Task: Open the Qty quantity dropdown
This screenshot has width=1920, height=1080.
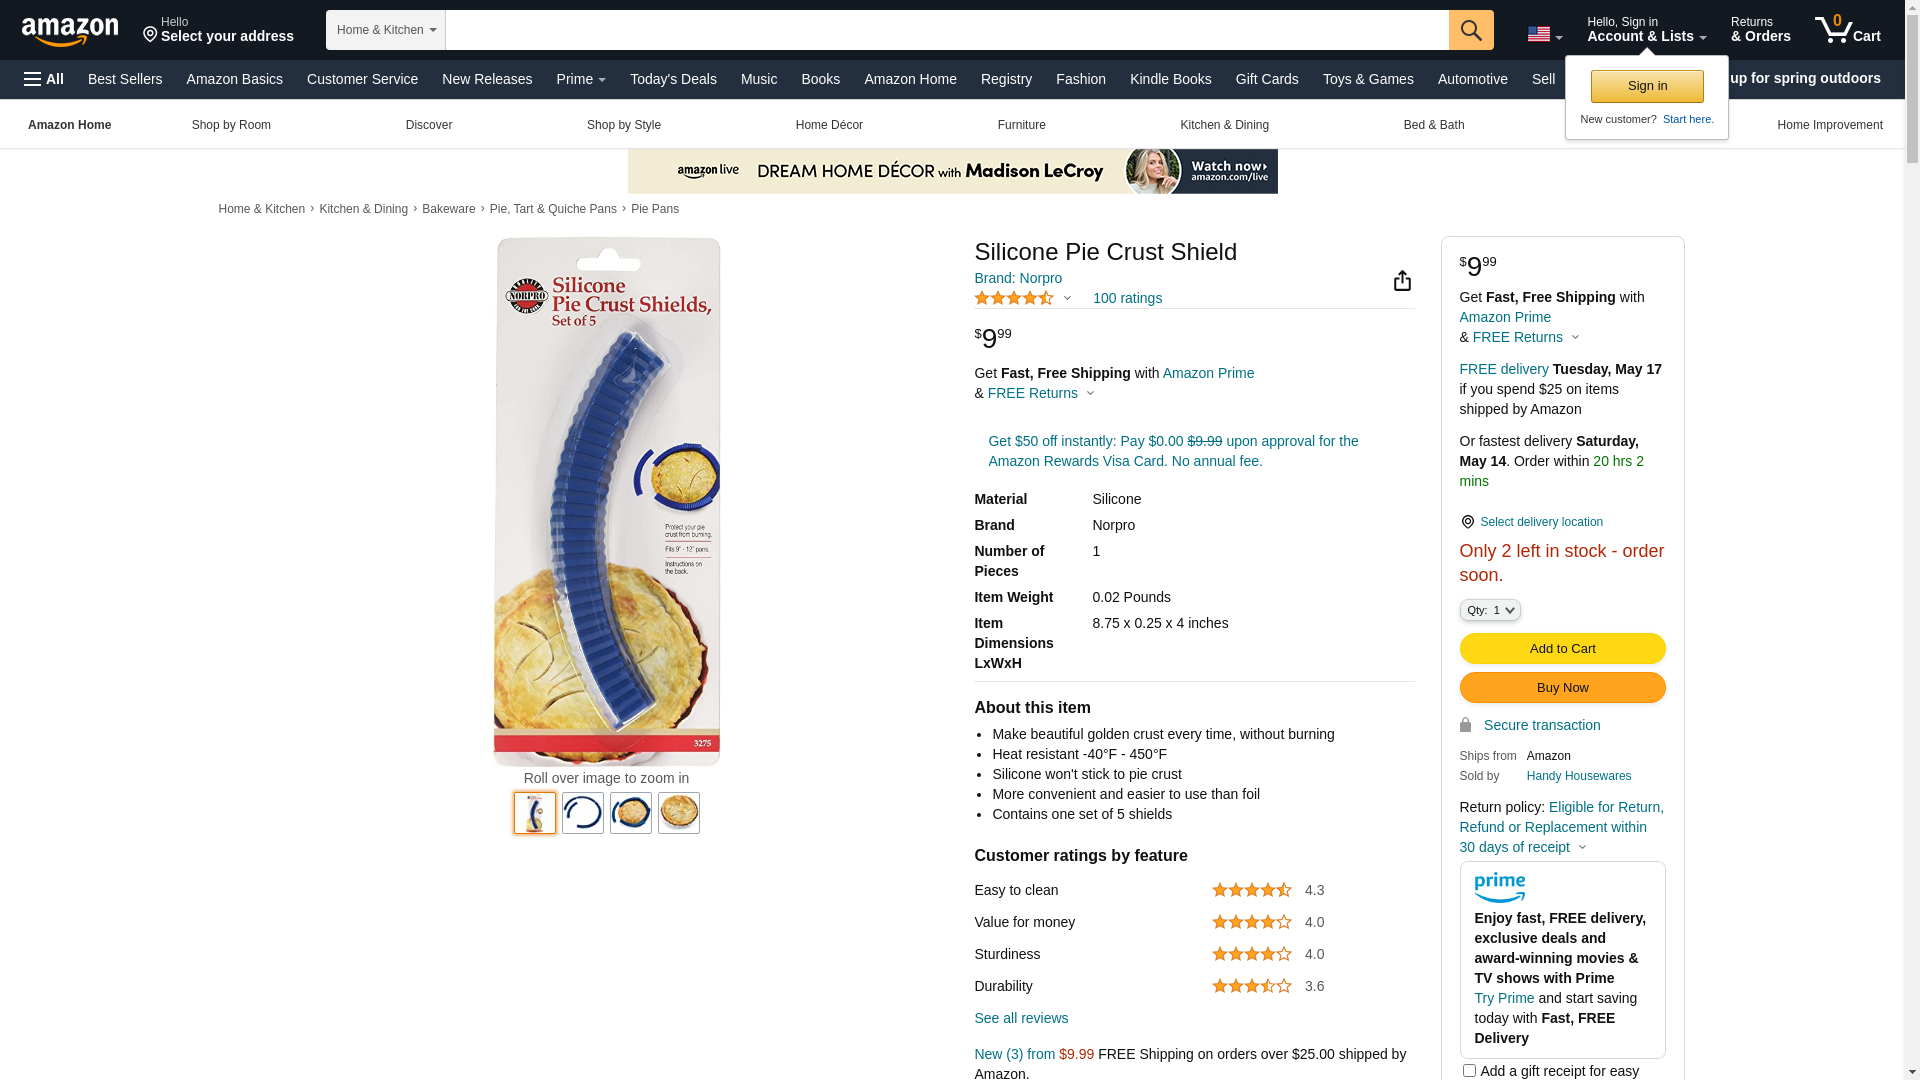Action: [x=1490, y=610]
